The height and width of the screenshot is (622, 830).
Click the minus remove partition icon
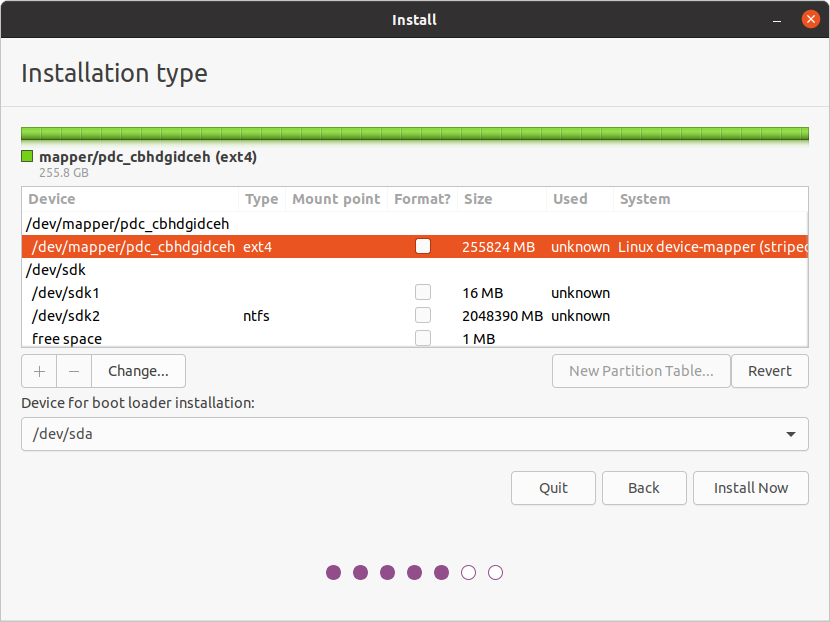click(74, 371)
